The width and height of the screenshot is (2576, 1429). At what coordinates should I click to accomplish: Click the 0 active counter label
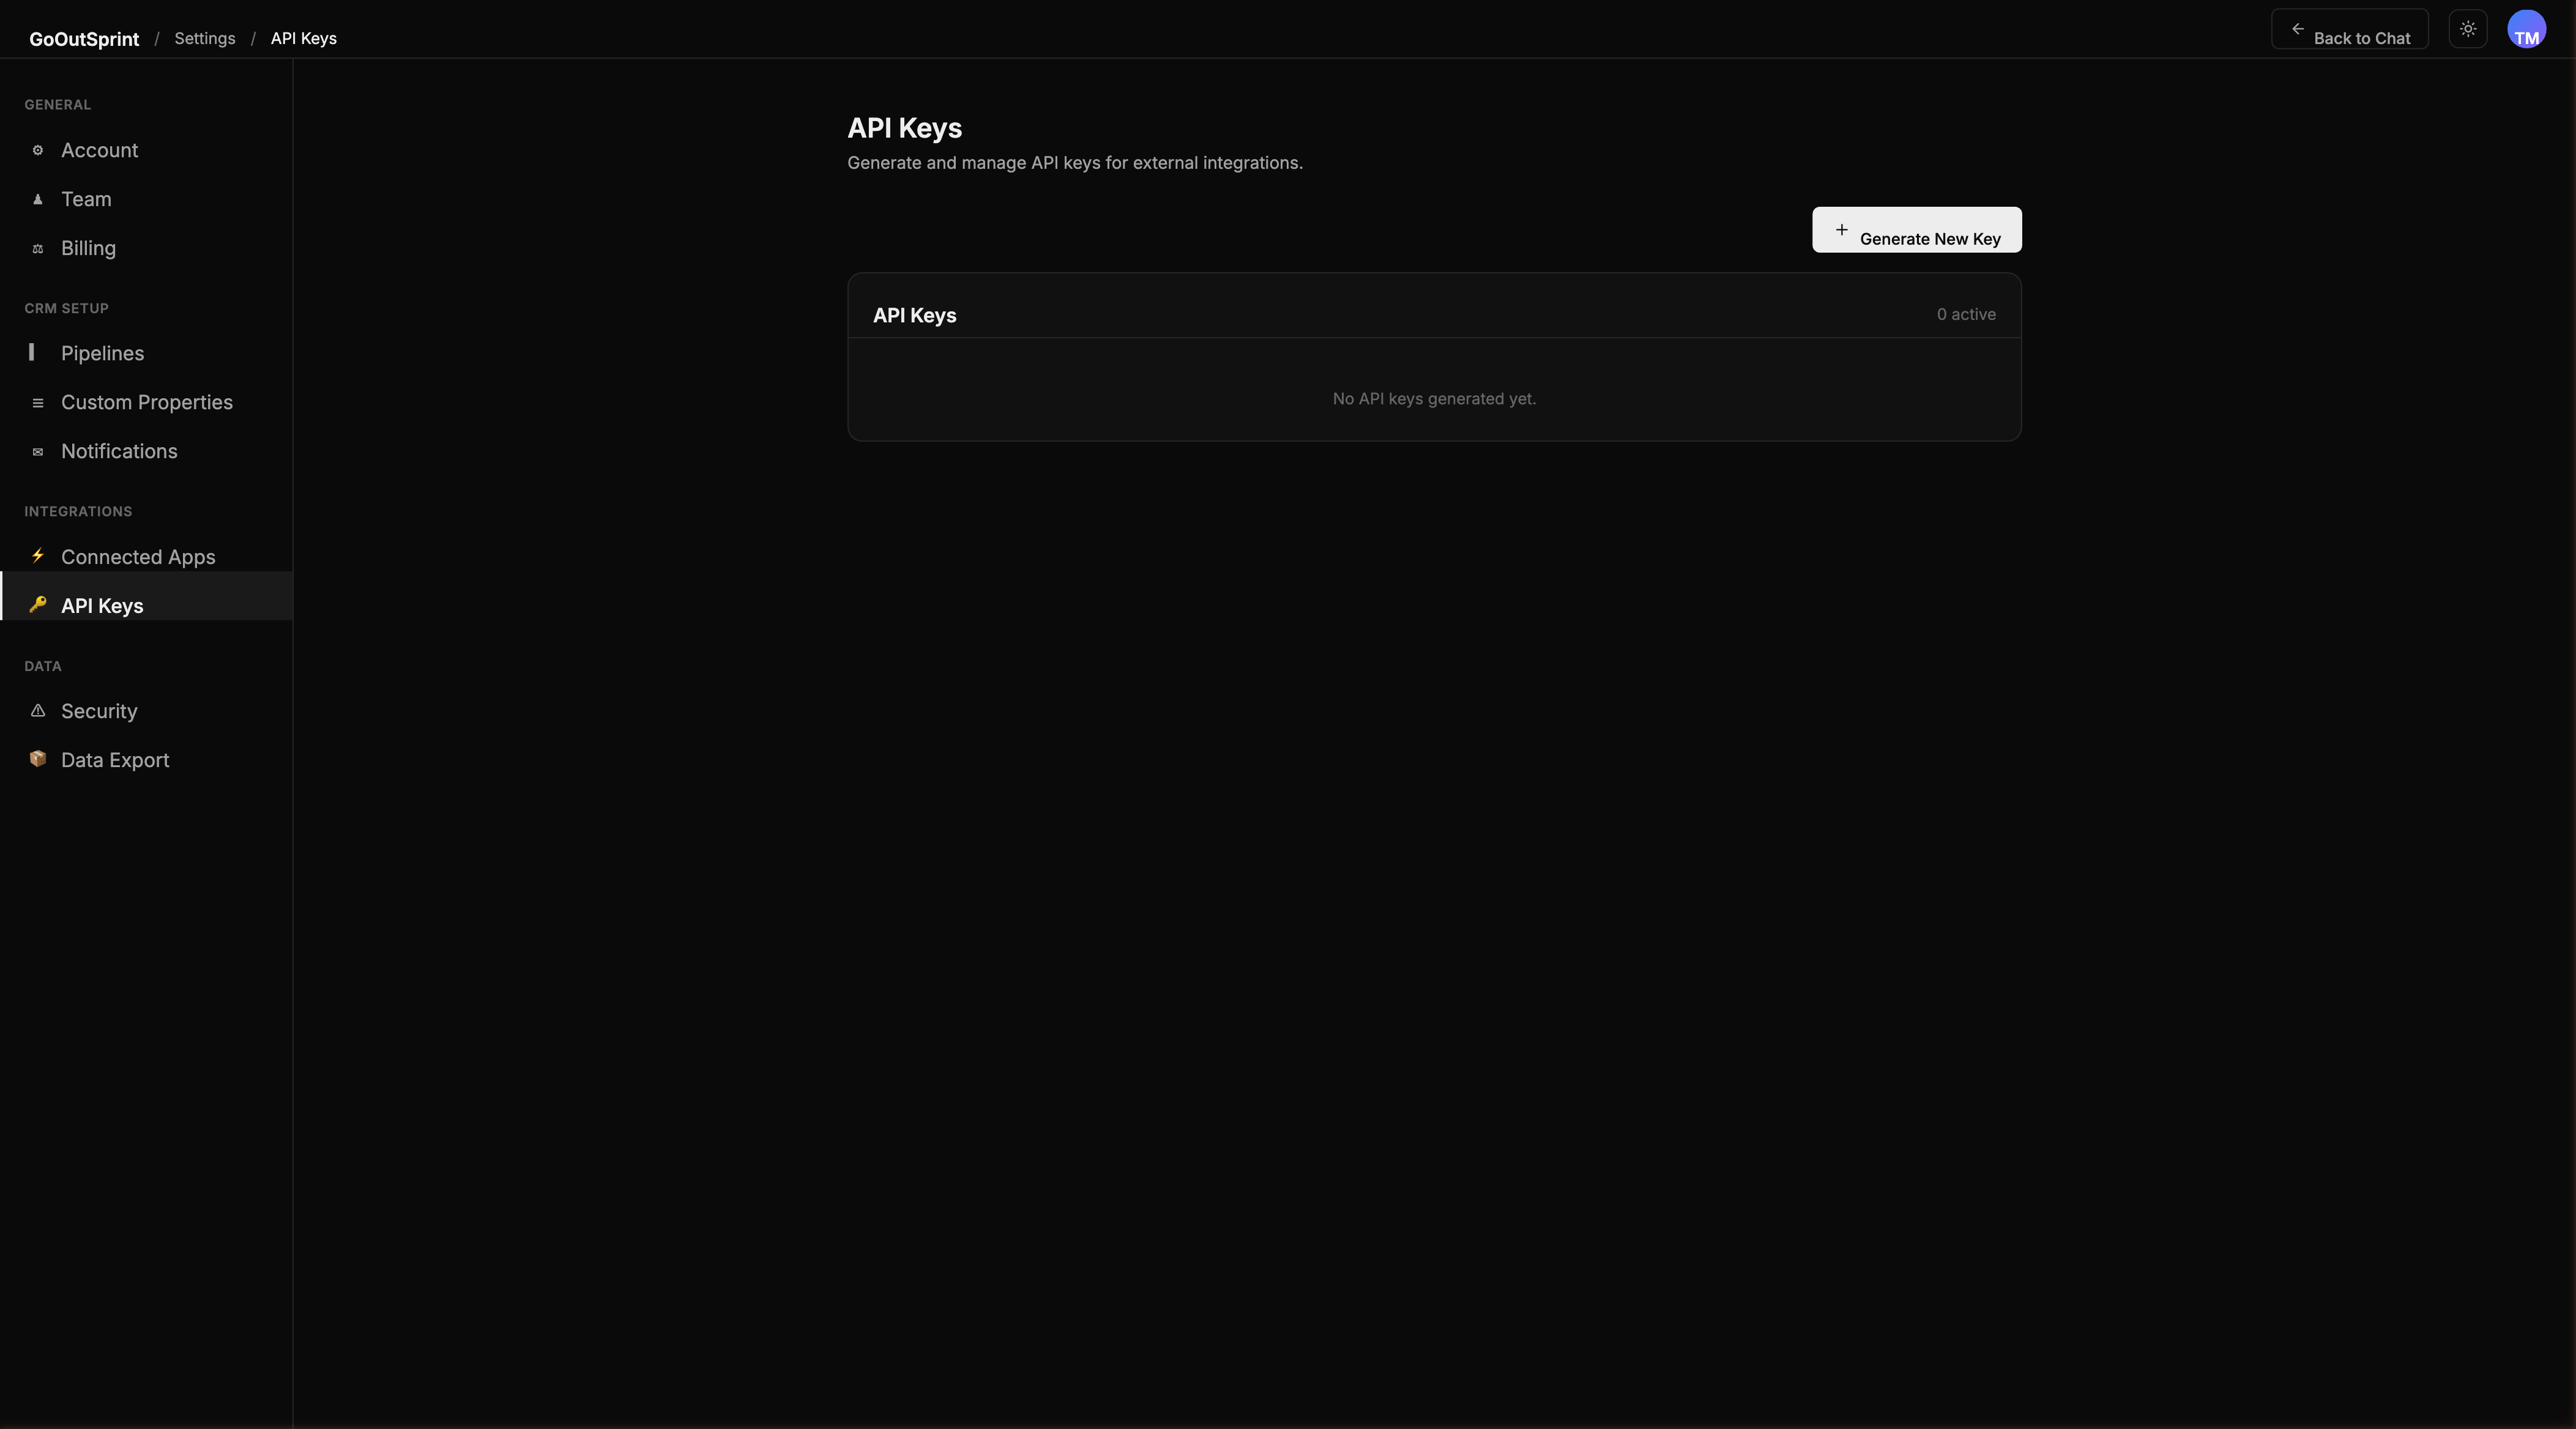click(1964, 314)
